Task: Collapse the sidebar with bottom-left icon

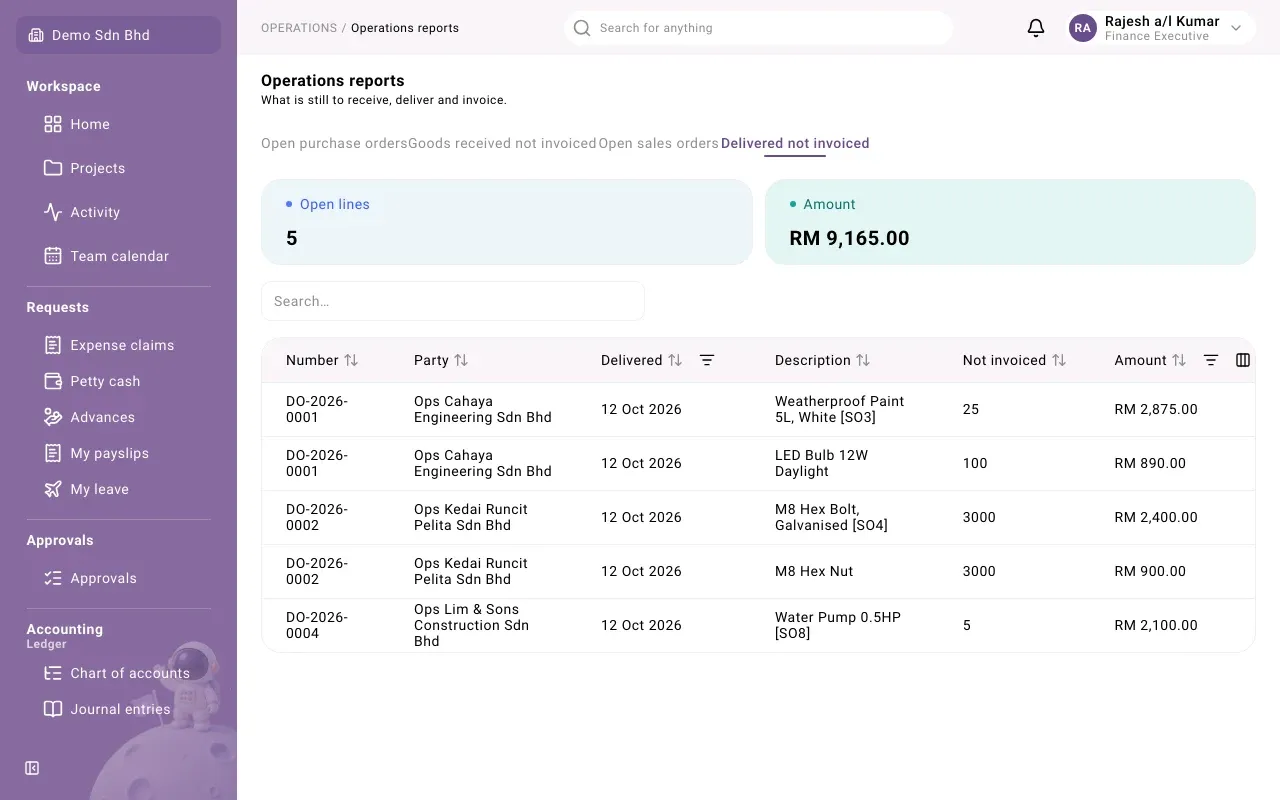Action: tap(32, 768)
